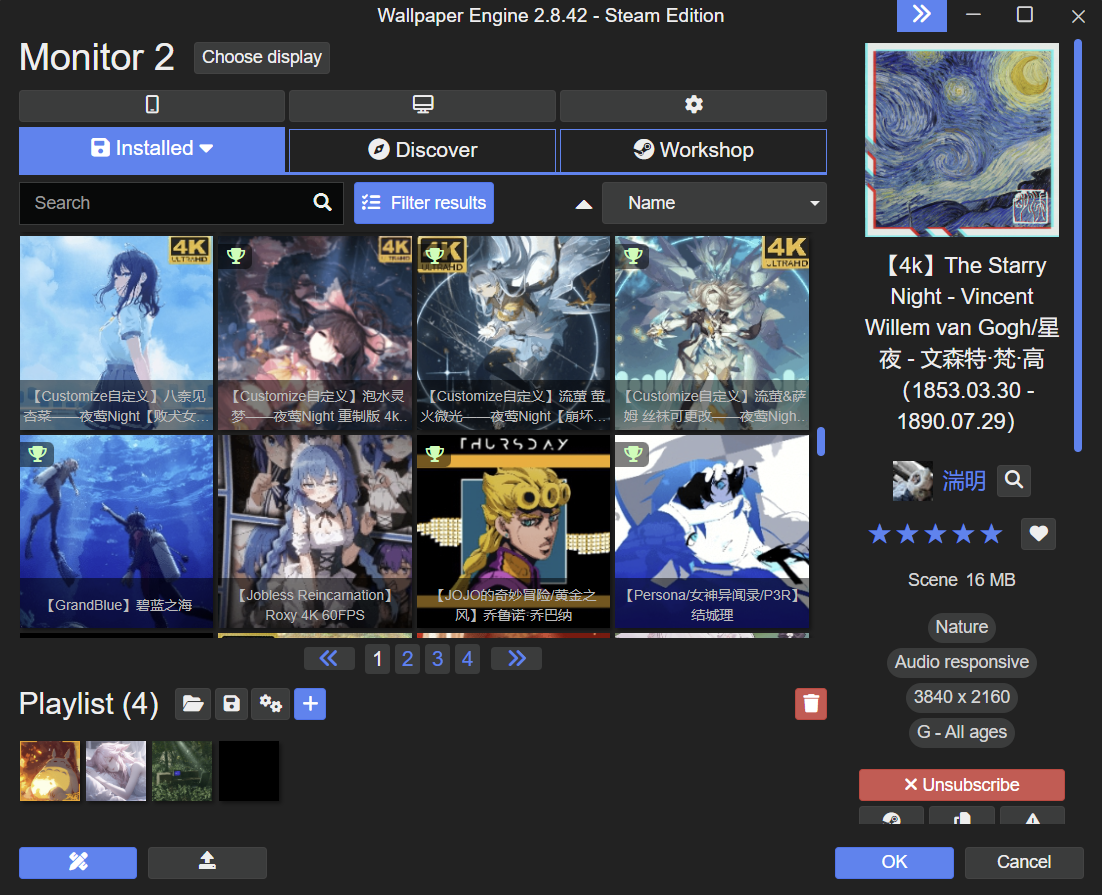1102x895 pixels.
Task: Delete playlist with red trash icon
Action: pos(810,704)
